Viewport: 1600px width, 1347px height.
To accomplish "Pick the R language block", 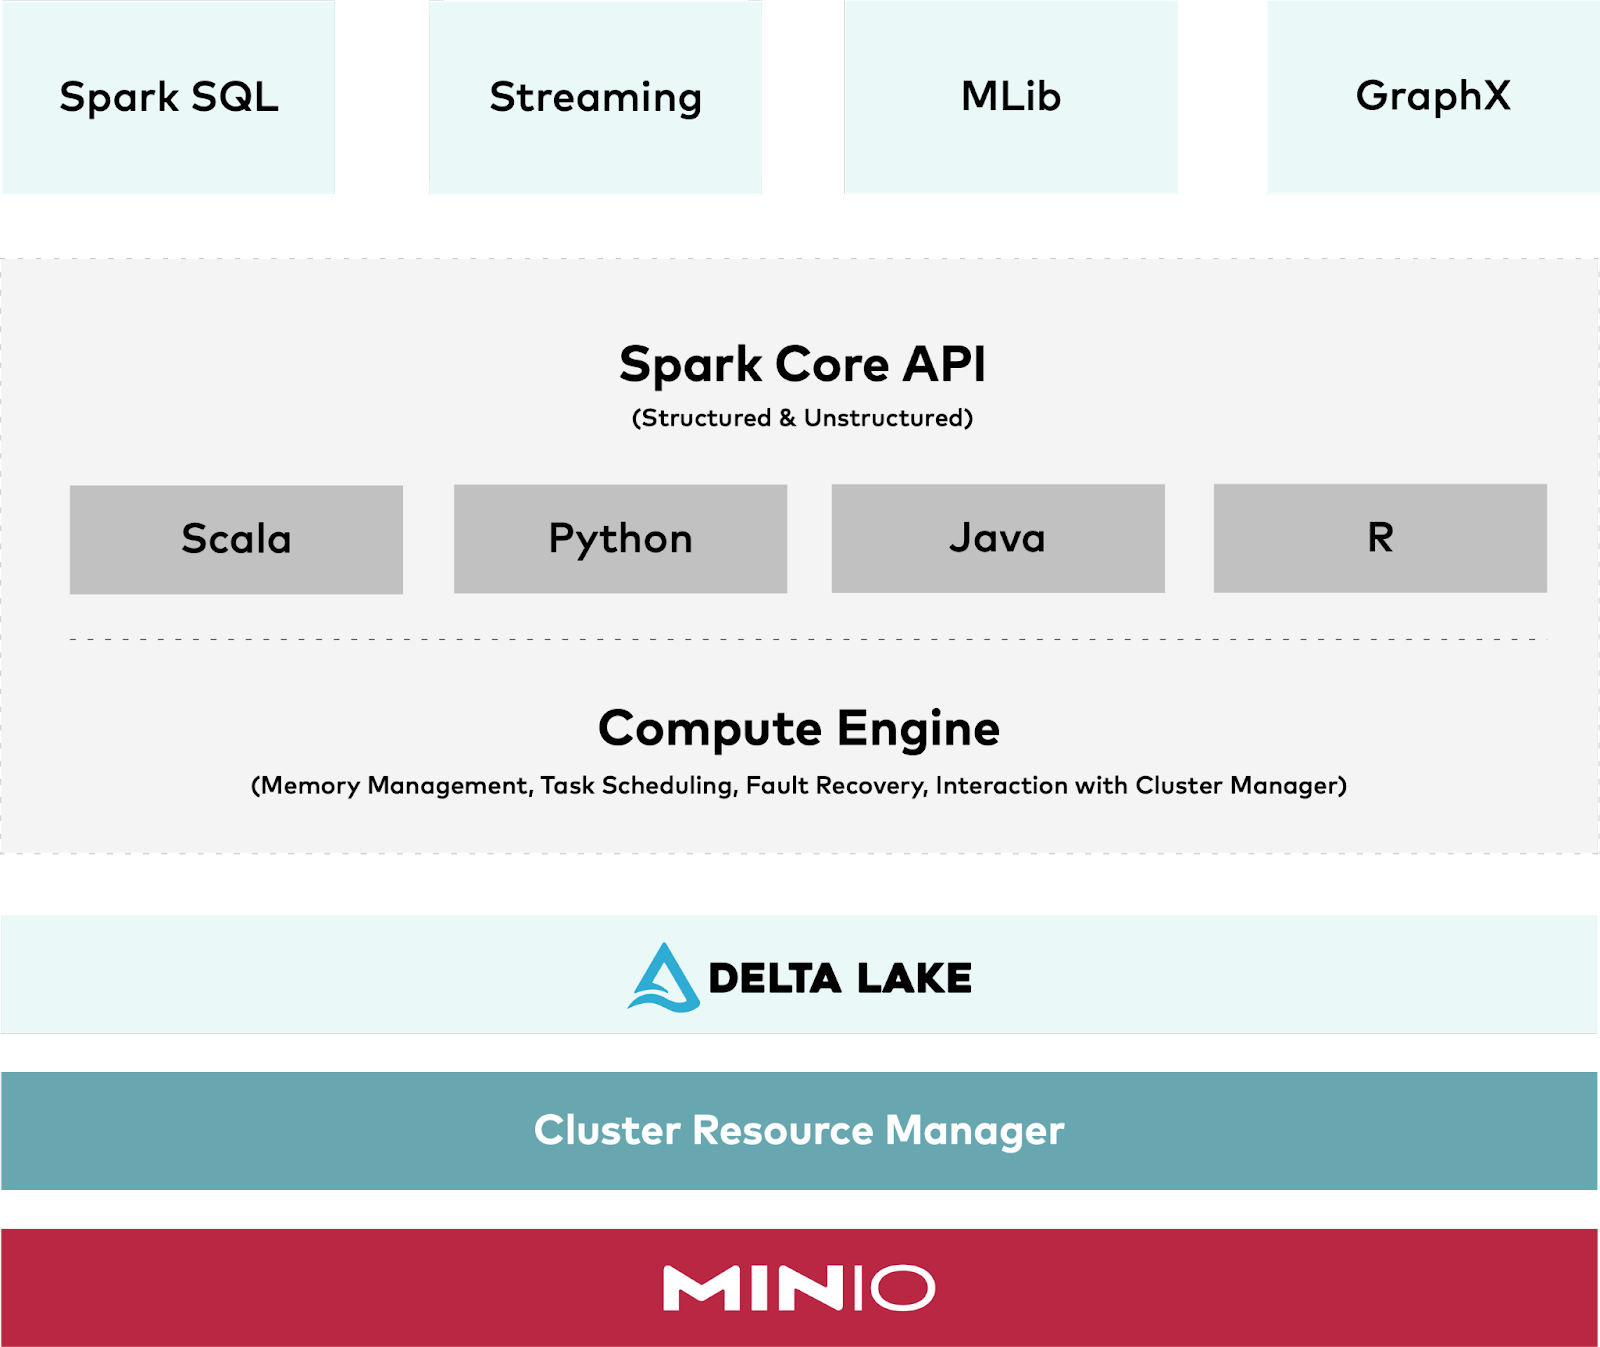I will point(1380,538).
